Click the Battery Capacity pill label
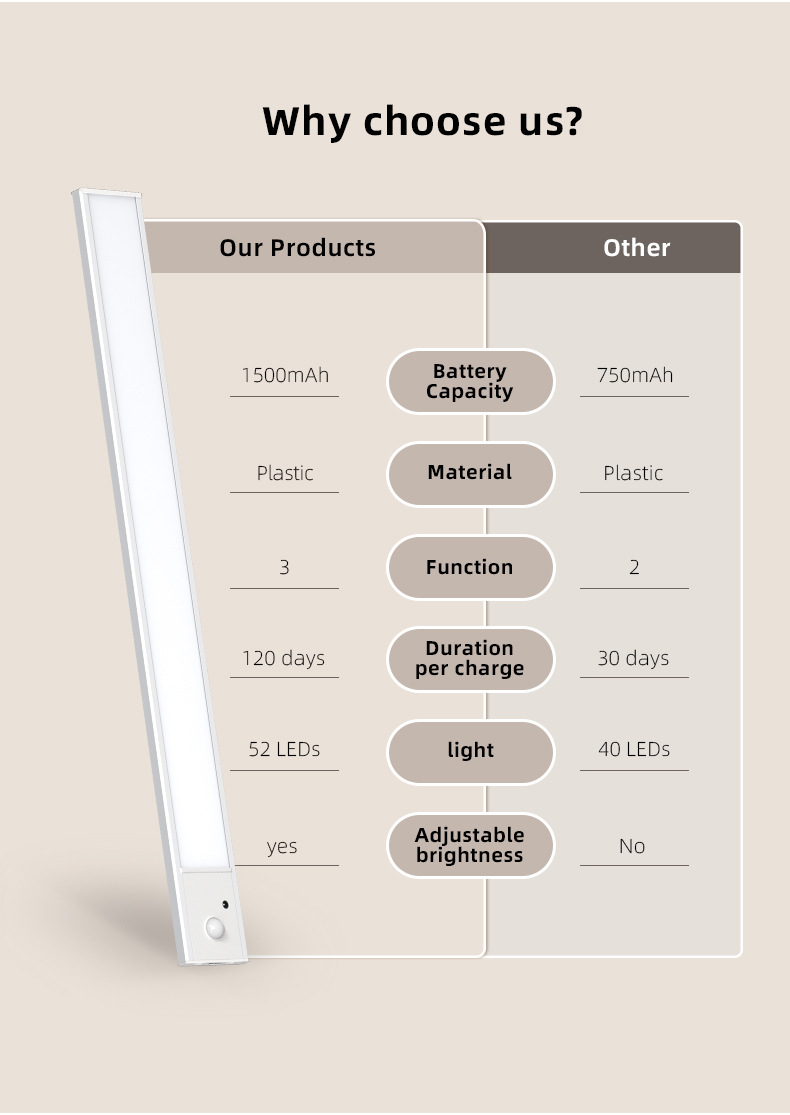This screenshot has width=790, height=1115. tap(470, 381)
